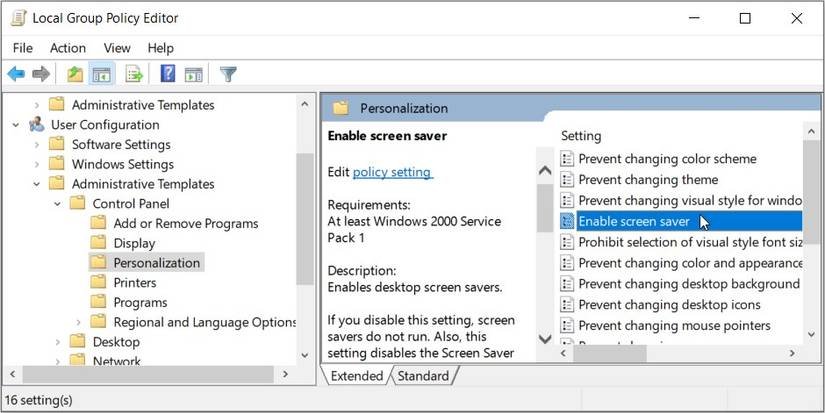The image size is (825, 413).
Task: Open the Action menu
Action: coord(68,48)
